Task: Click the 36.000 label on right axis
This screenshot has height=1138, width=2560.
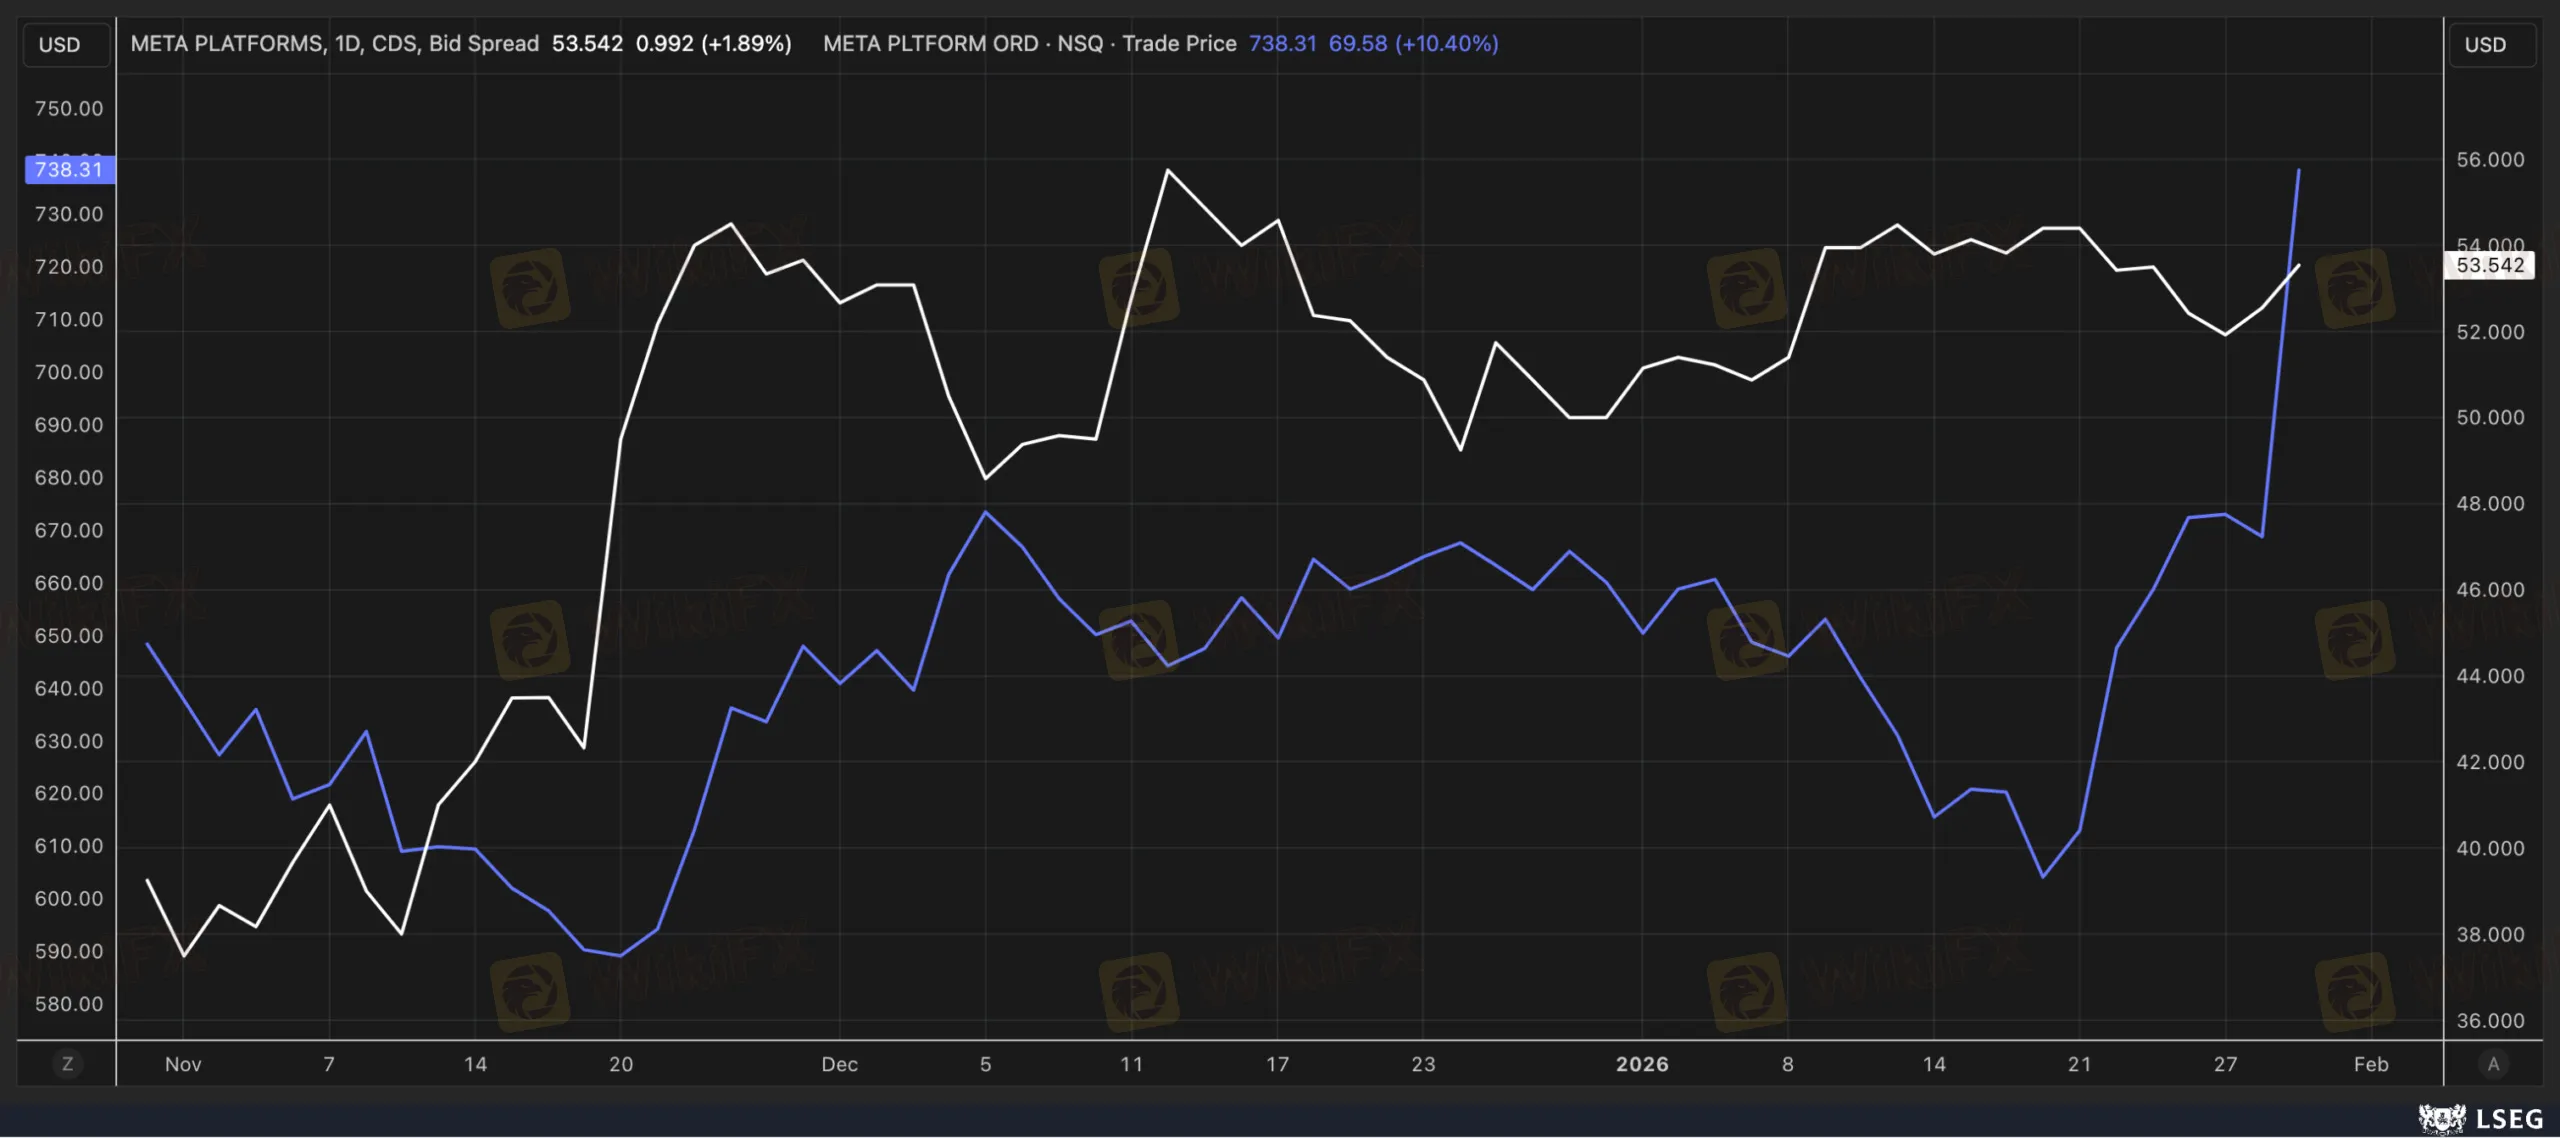Action: point(2490,1021)
